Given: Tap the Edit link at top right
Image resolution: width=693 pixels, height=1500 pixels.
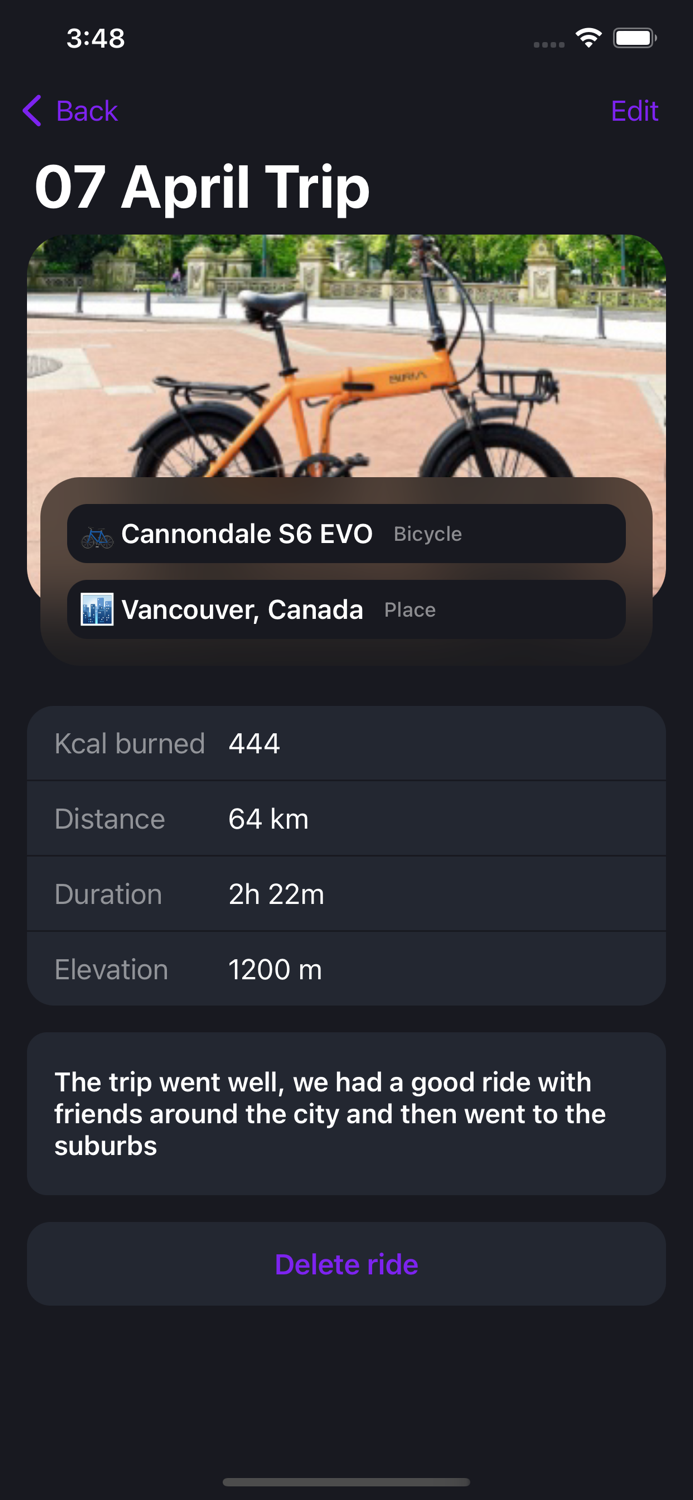Looking at the screenshot, I should tap(634, 111).
